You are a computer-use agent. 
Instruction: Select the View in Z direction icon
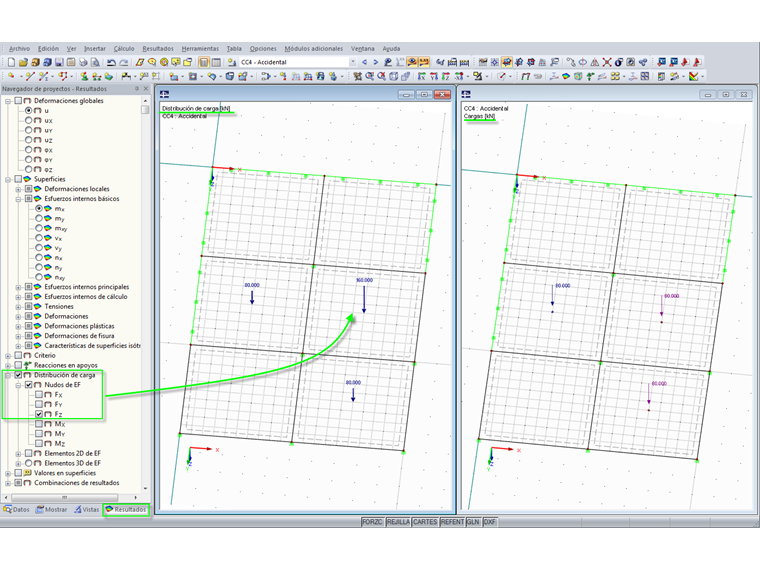[445, 76]
